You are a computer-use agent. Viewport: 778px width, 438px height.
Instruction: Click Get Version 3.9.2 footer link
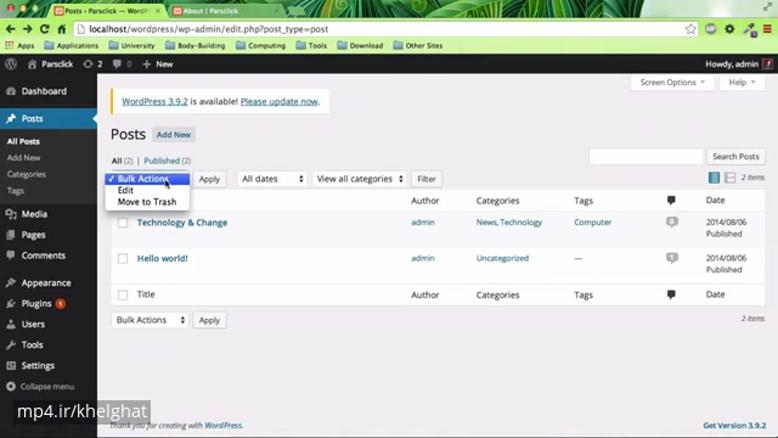[x=734, y=426]
